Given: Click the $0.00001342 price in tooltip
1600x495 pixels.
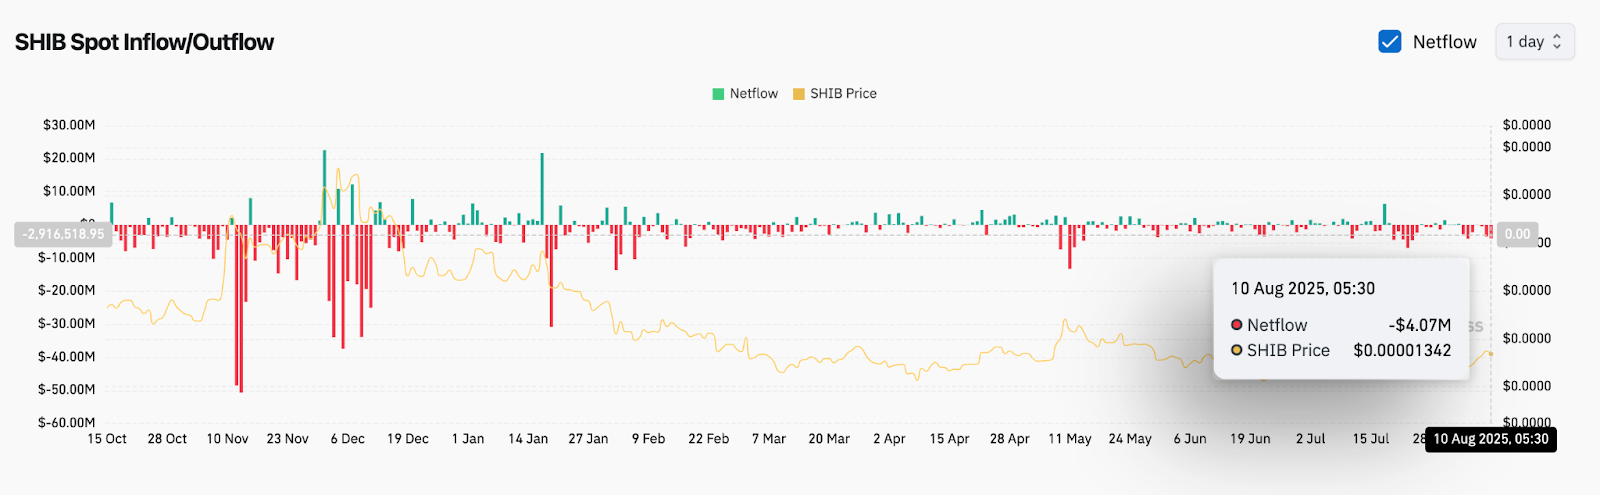Looking at the screenshot, I should click(x=1402, y=350).
